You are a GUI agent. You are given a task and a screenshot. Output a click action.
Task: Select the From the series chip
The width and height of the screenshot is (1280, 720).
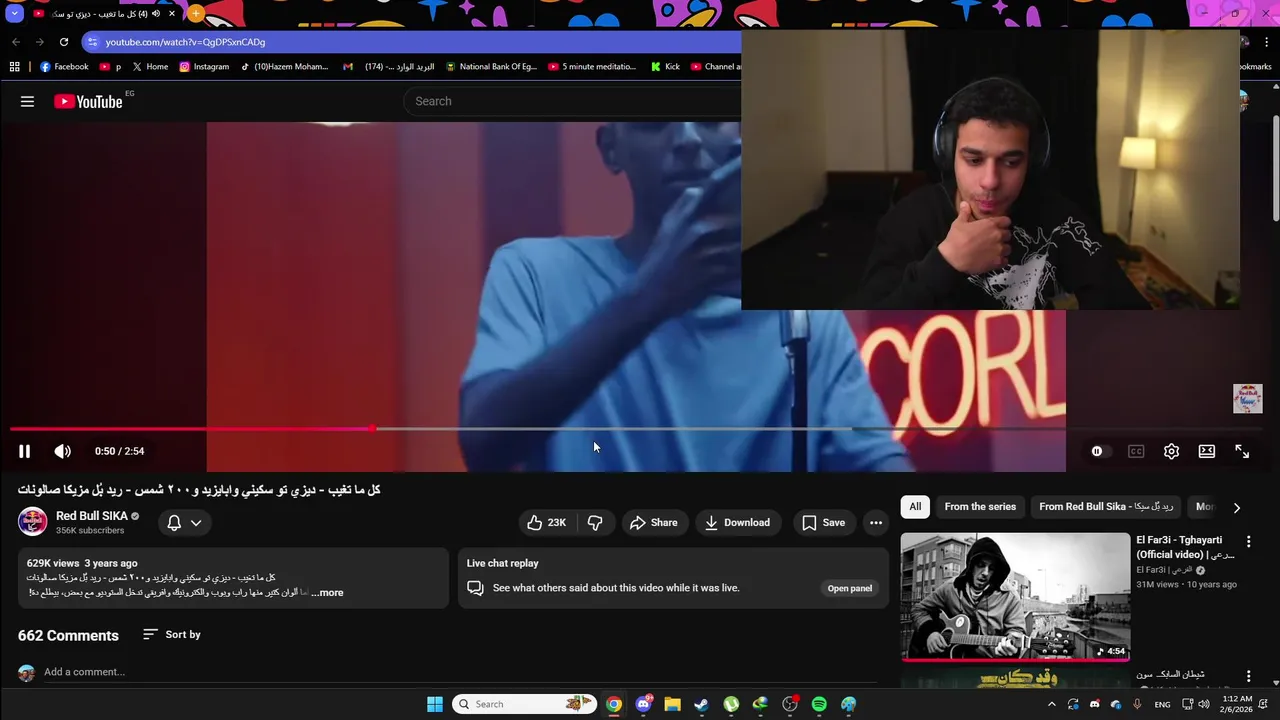[x=980, y=506]
